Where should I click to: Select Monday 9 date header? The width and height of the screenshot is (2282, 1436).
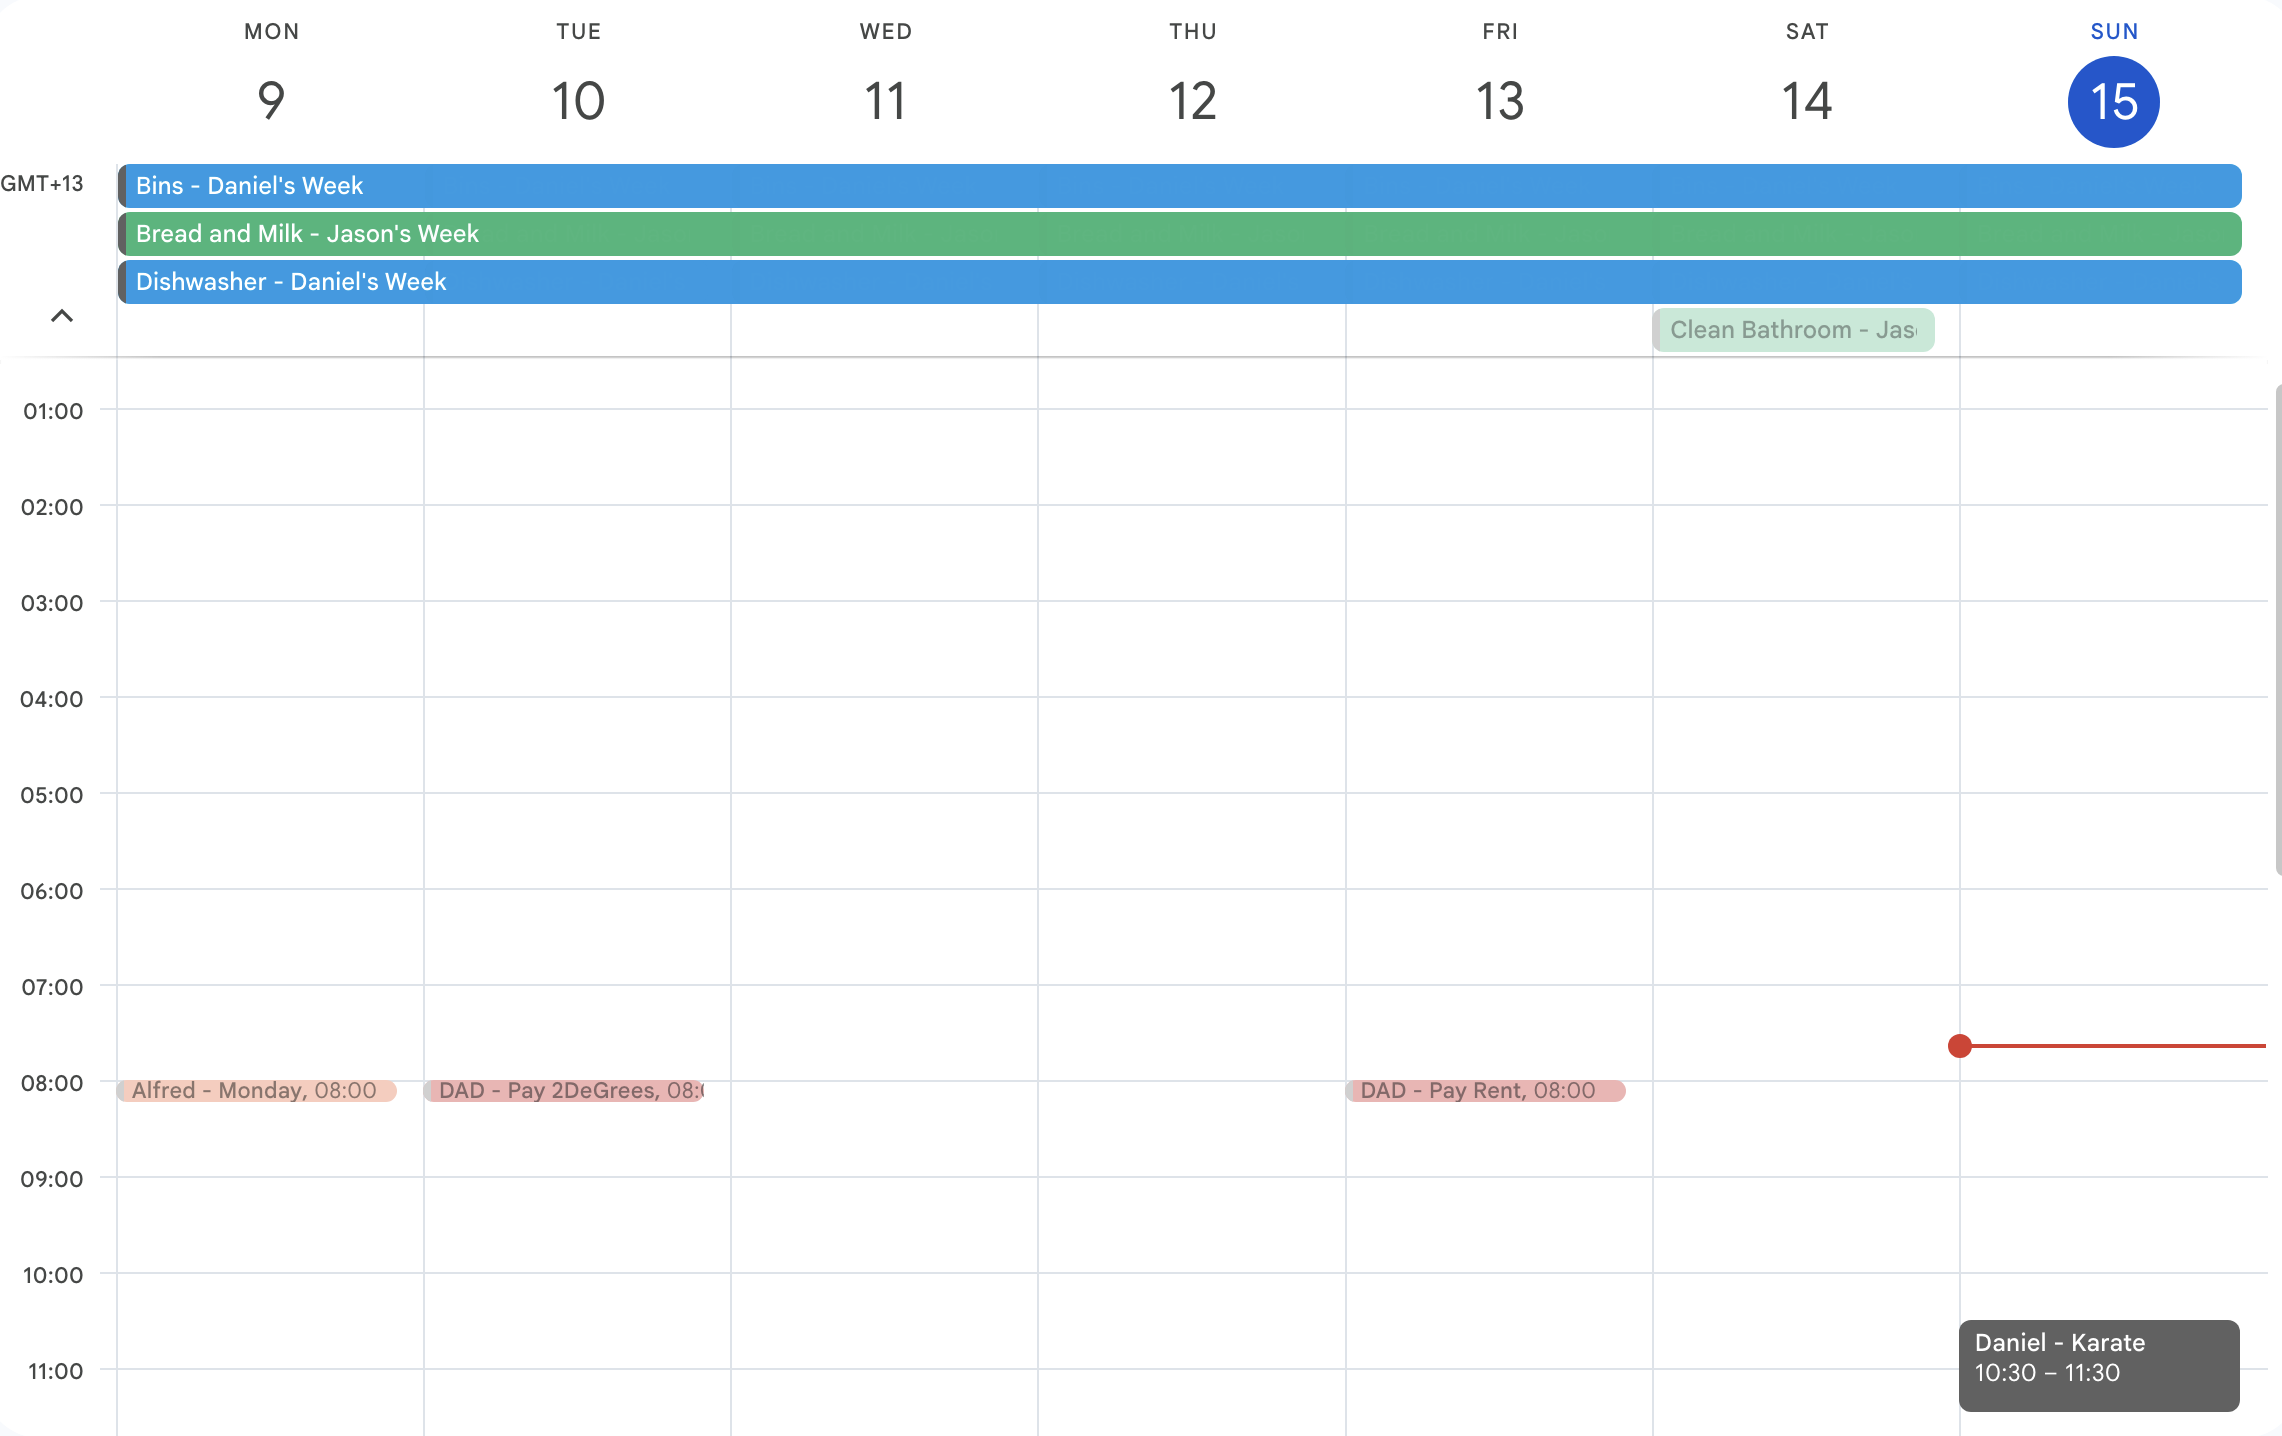coord(271,101)
